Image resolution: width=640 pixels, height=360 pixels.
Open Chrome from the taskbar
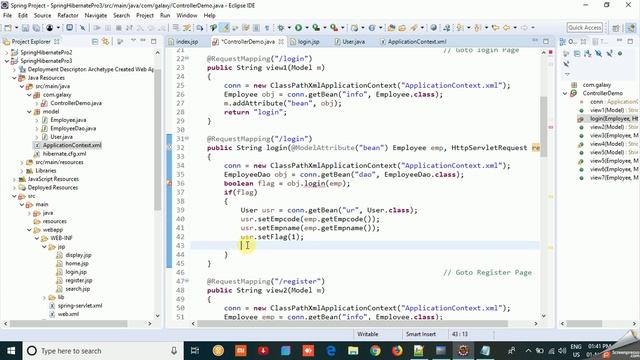[x=375, y=351]
